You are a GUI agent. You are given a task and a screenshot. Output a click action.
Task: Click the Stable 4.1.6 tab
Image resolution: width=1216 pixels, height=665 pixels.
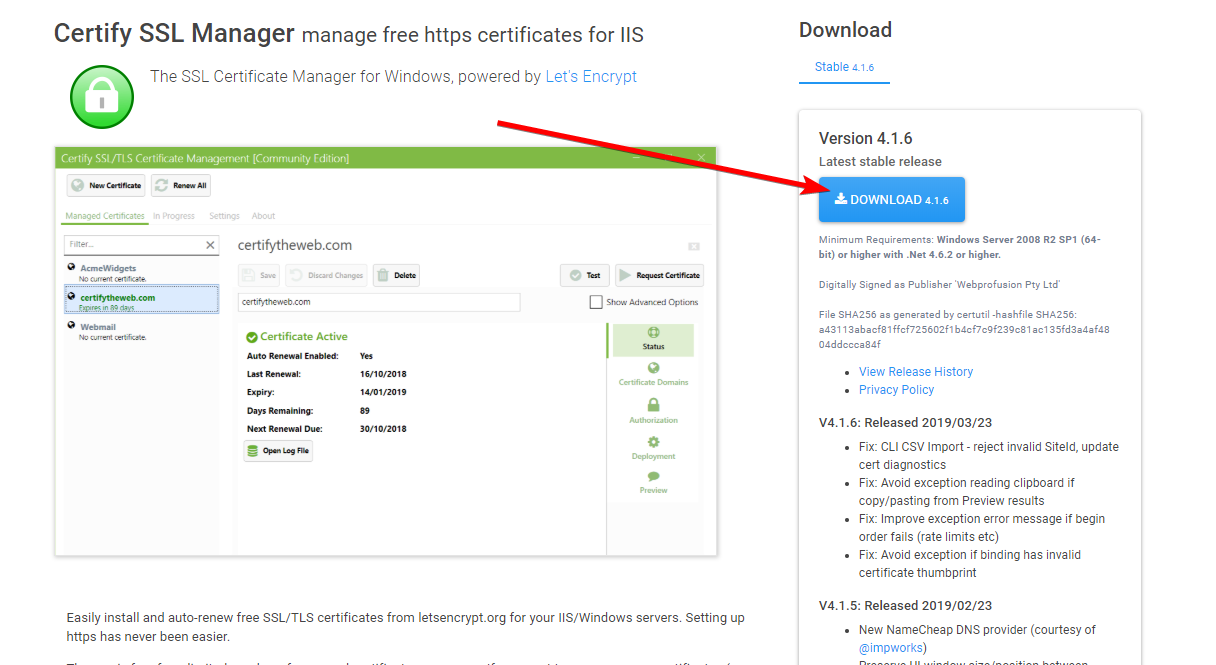843,67
